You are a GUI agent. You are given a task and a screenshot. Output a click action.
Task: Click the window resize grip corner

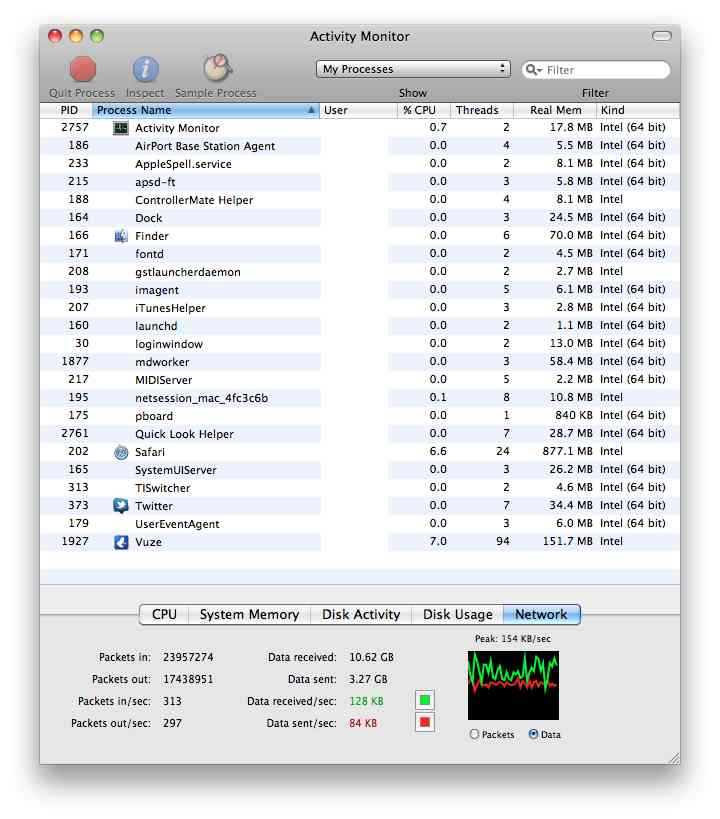coord(674,758)
